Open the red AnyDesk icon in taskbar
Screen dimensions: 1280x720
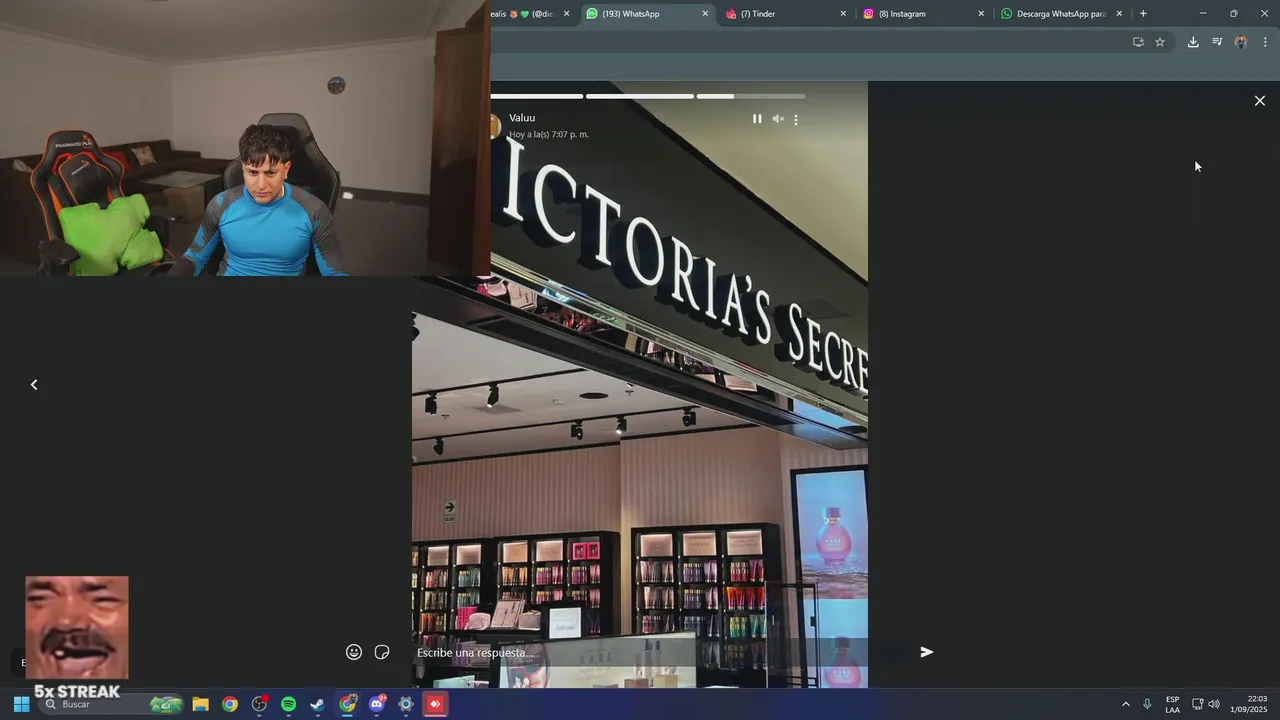435,704
